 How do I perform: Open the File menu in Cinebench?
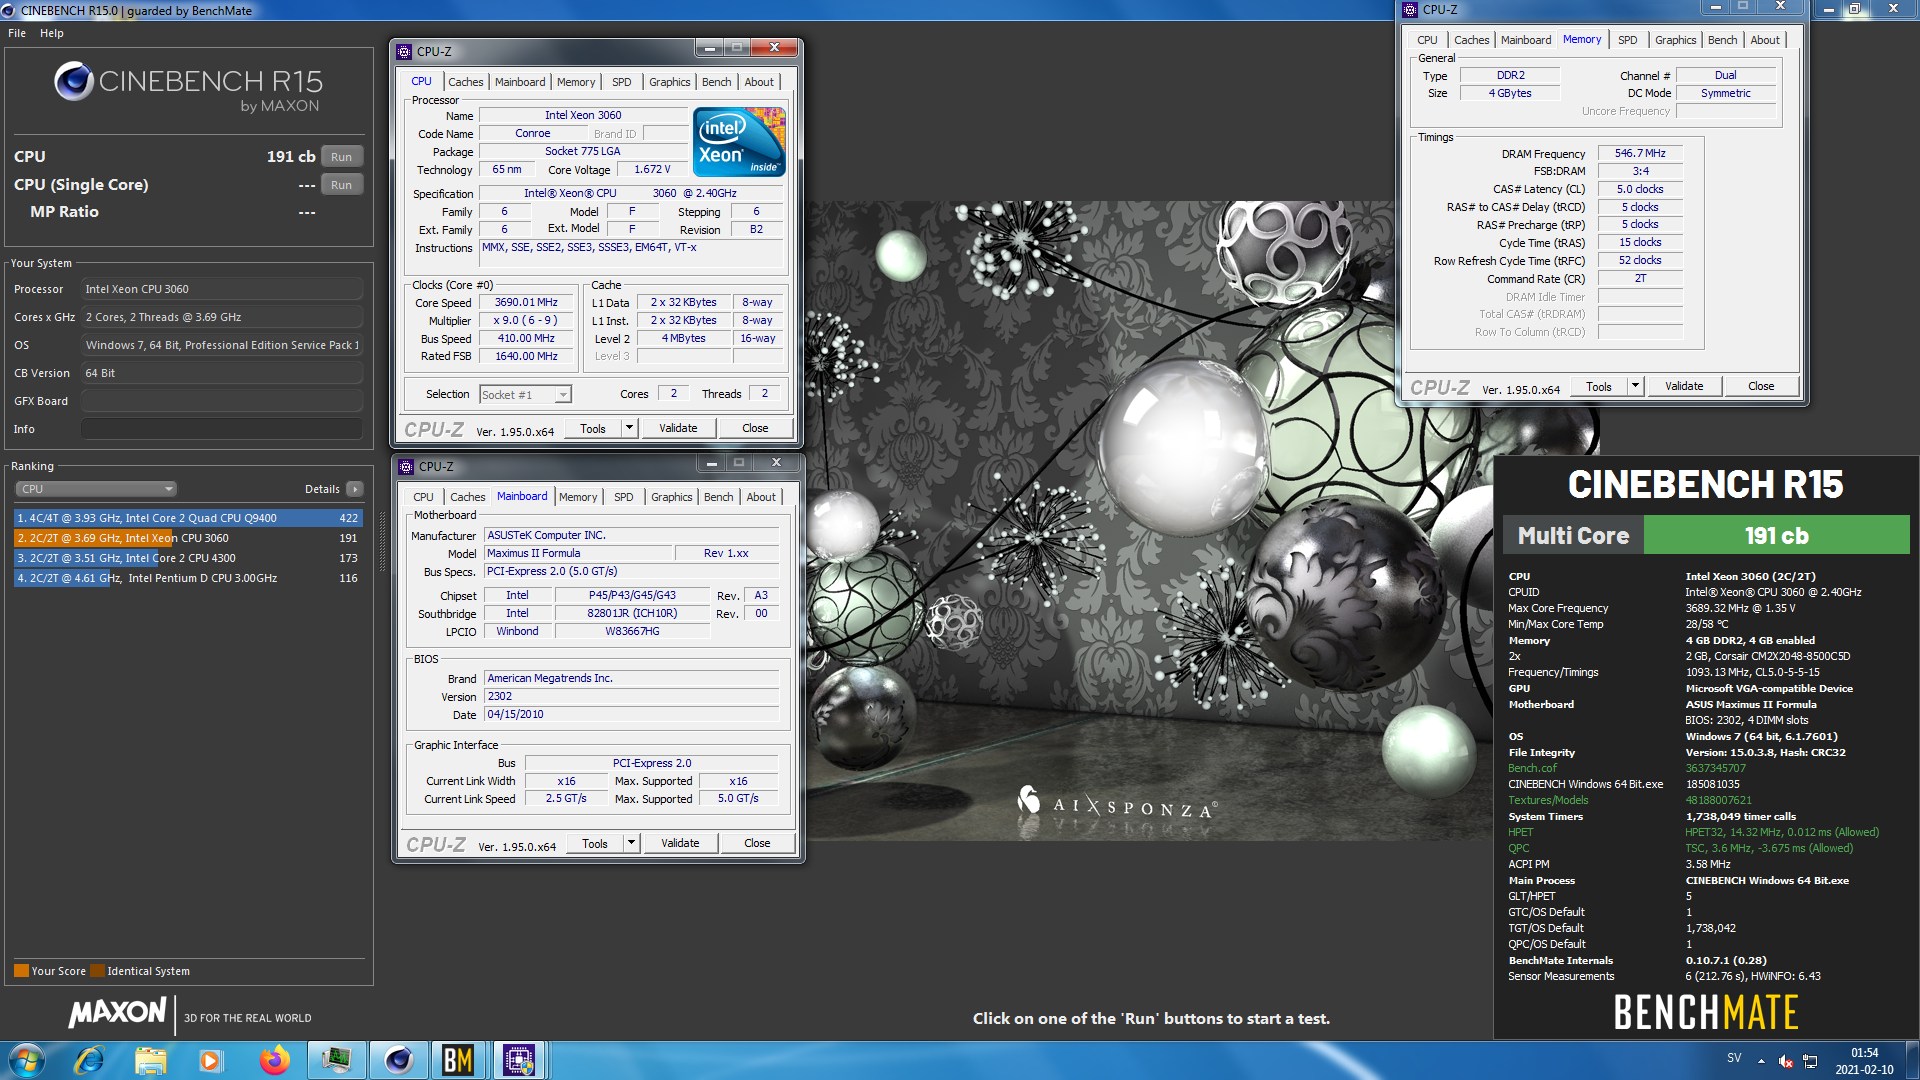[x=17, y=33]
